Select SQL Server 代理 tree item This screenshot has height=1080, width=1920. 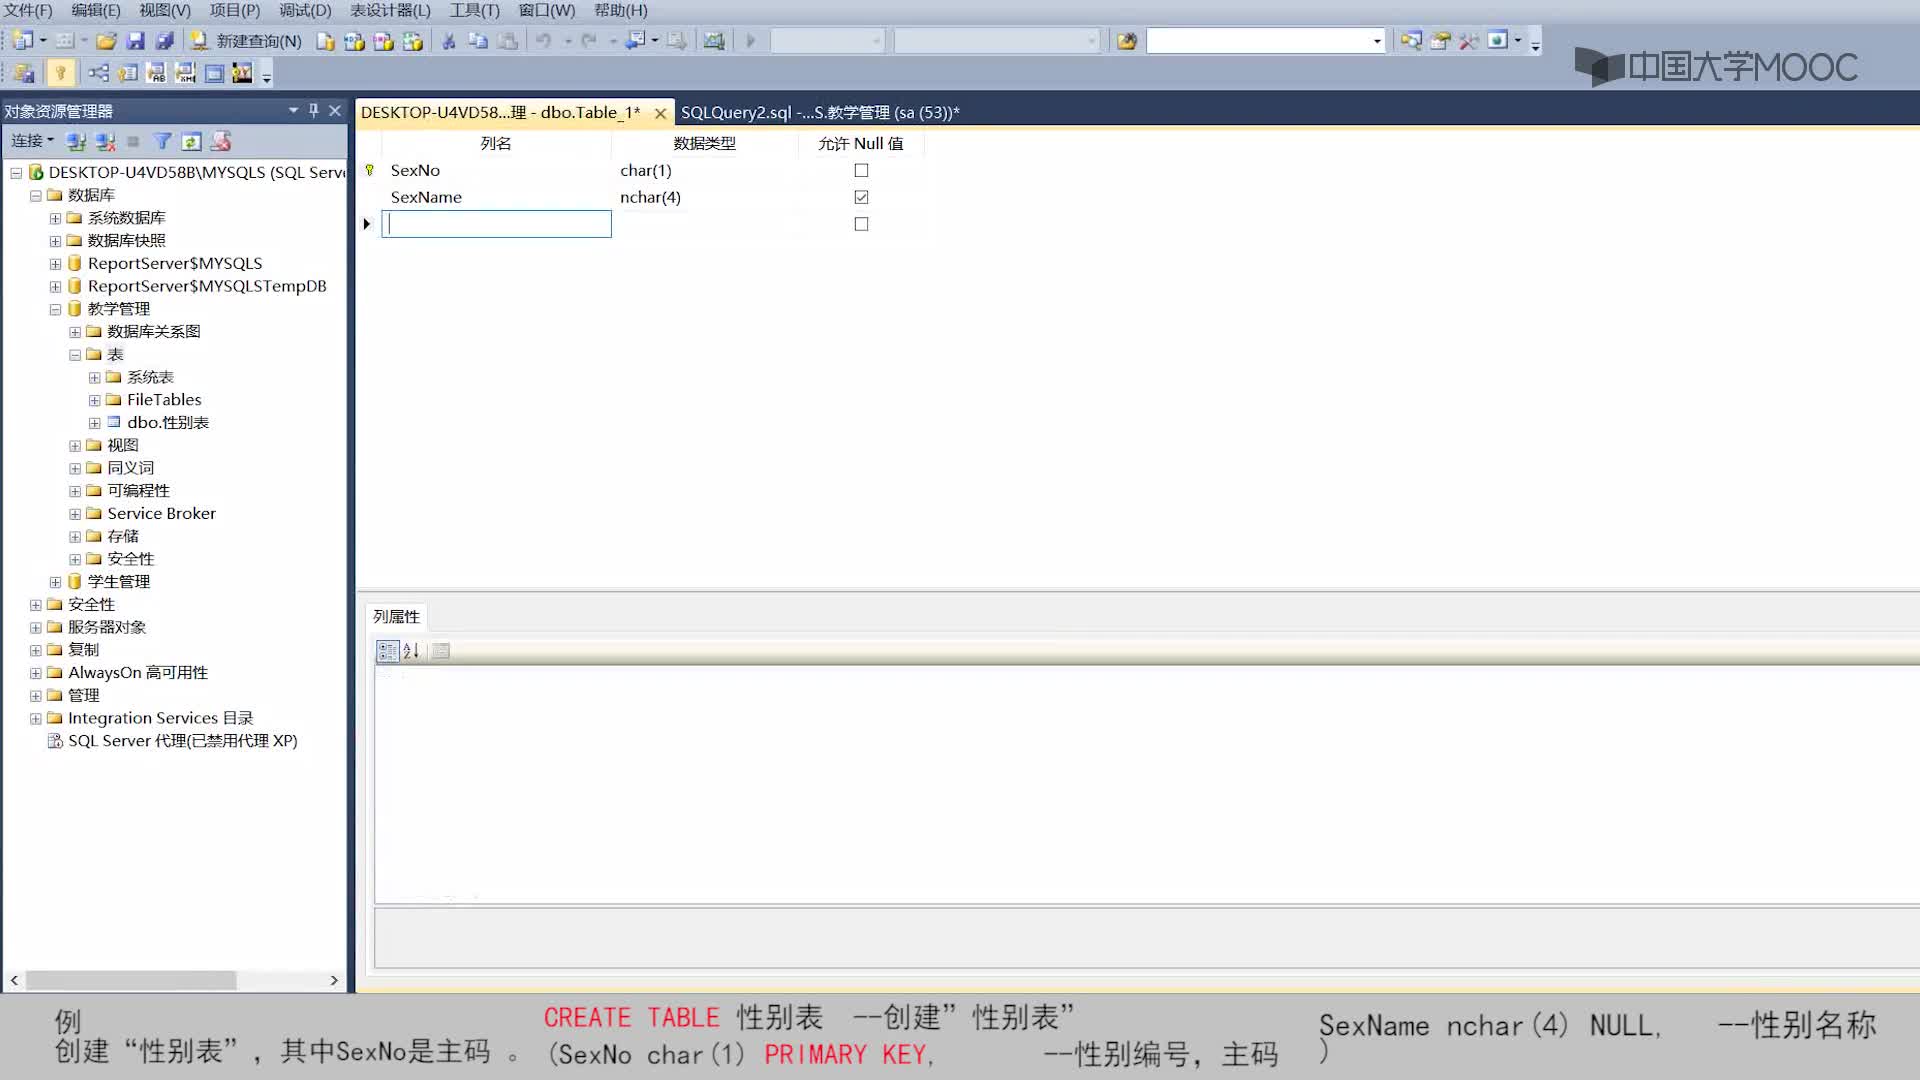pyautogui.click(x=183, y=741)
